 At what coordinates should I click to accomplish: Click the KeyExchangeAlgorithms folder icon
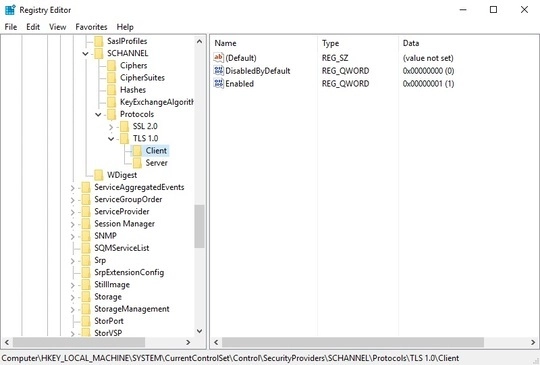(x=112, y=102)
